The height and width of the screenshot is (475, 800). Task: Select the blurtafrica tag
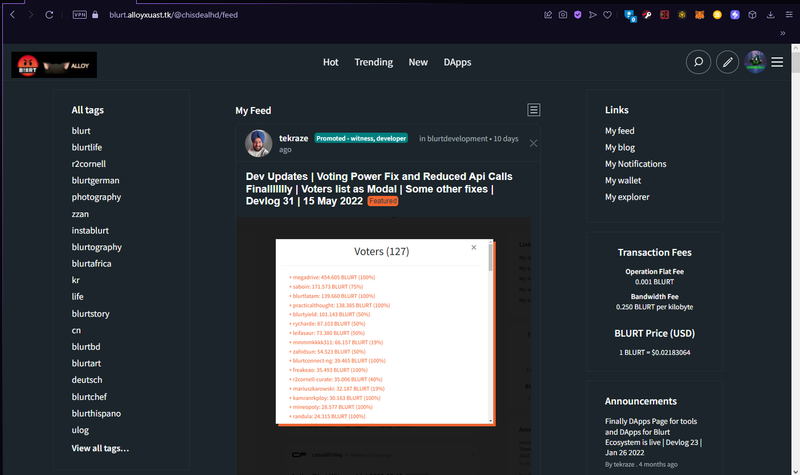tap(91, 263)
